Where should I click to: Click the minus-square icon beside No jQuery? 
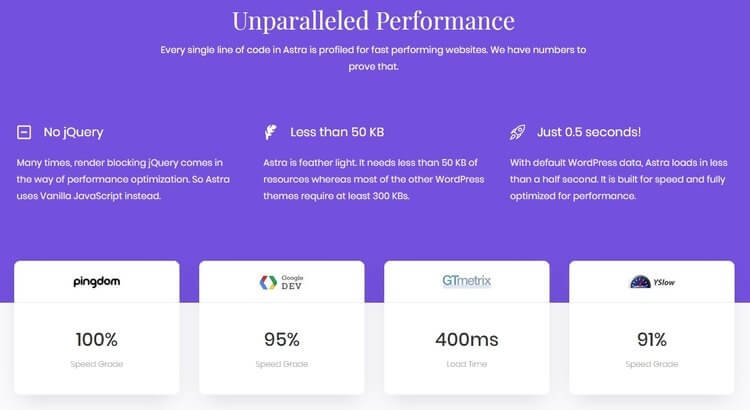click(24, 132)
